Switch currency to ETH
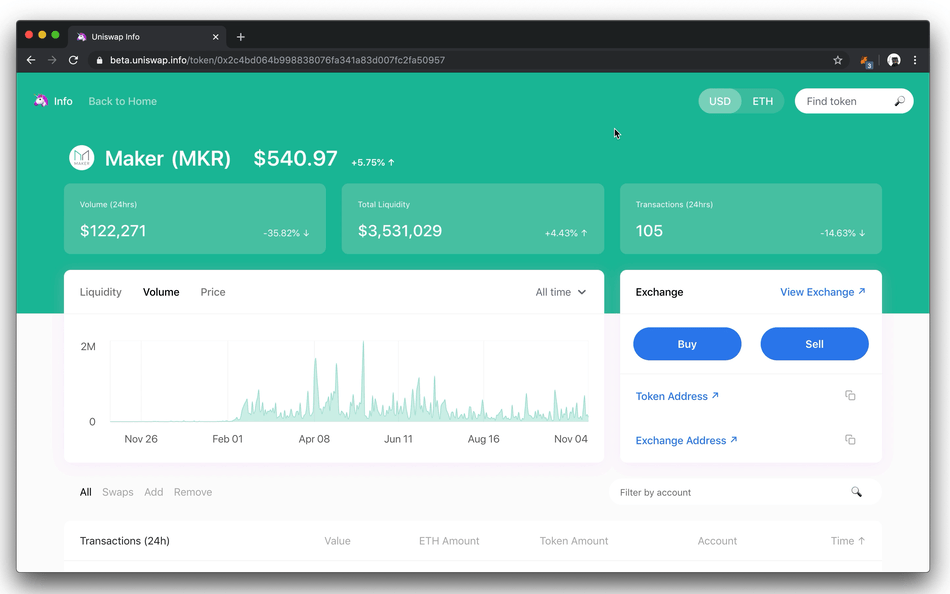 pyautogui.click(x=762, y=101)
